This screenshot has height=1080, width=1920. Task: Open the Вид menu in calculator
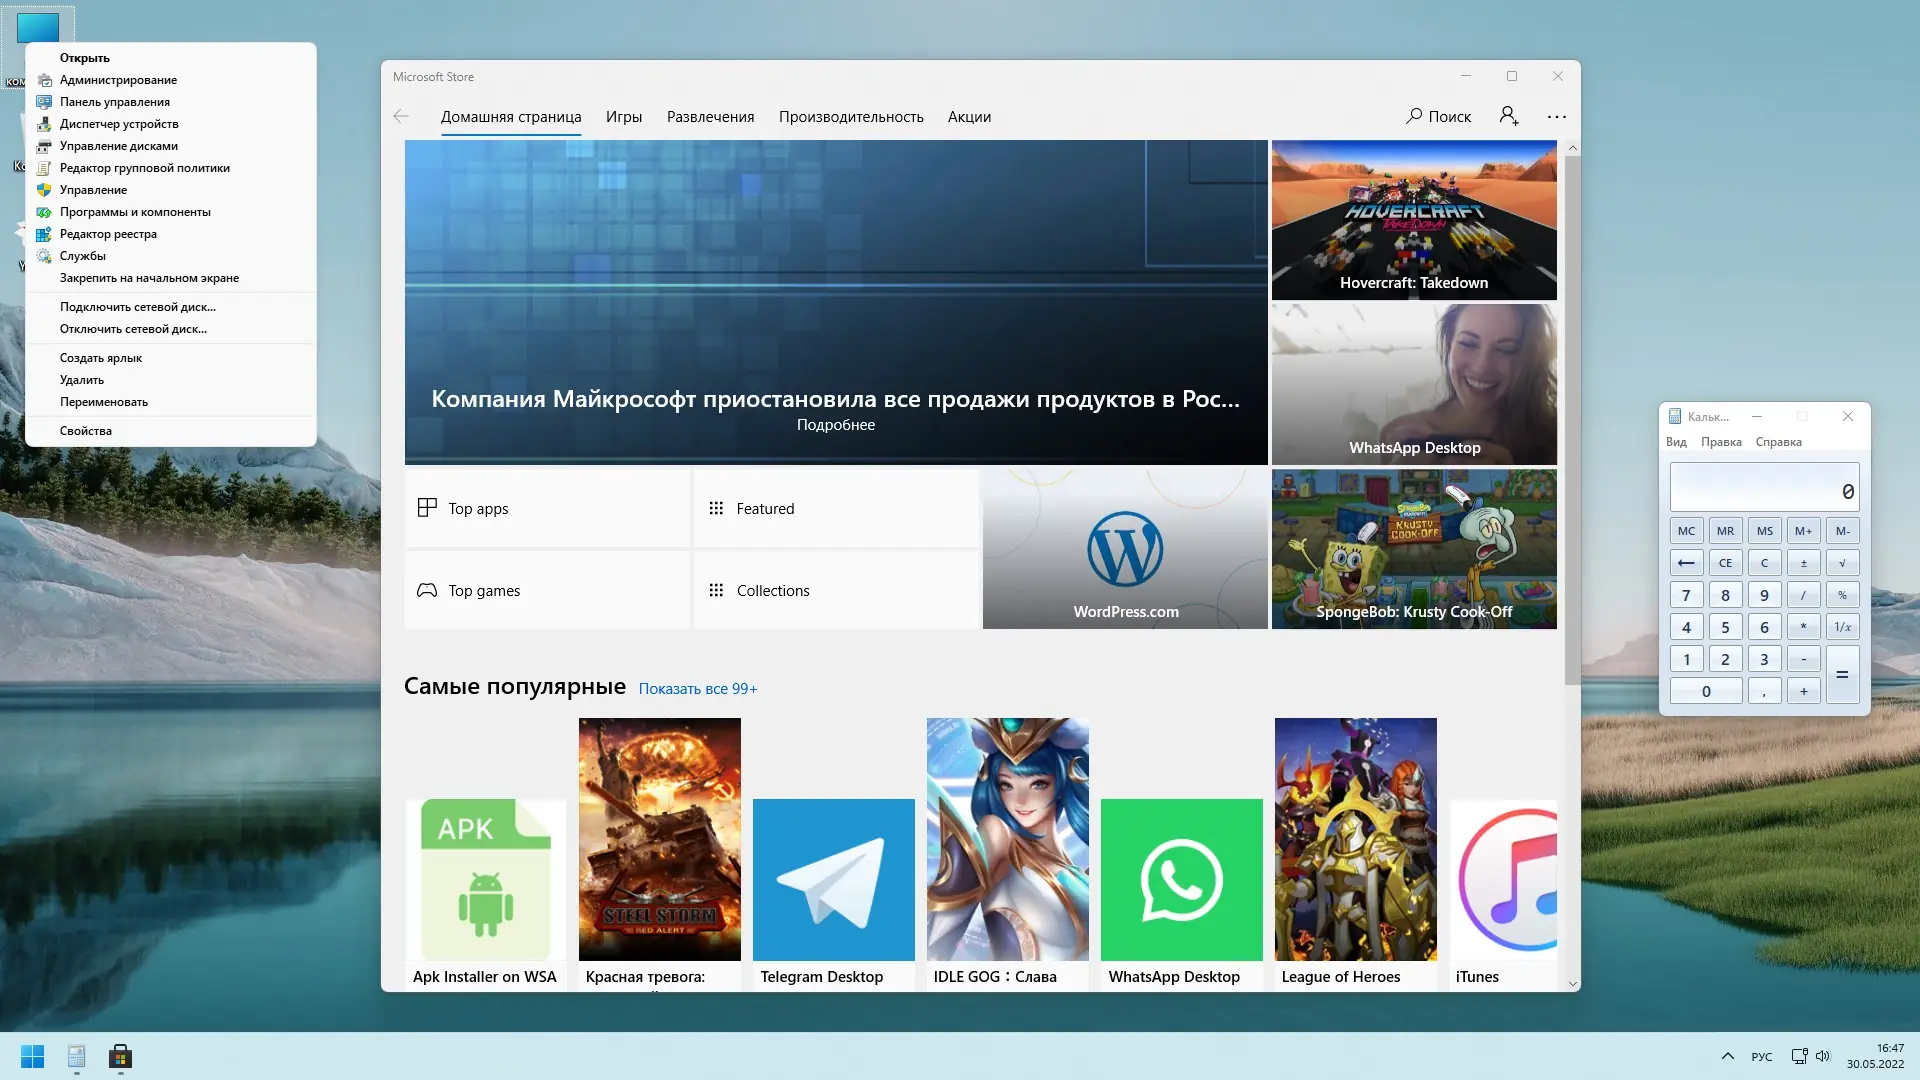1676,442
